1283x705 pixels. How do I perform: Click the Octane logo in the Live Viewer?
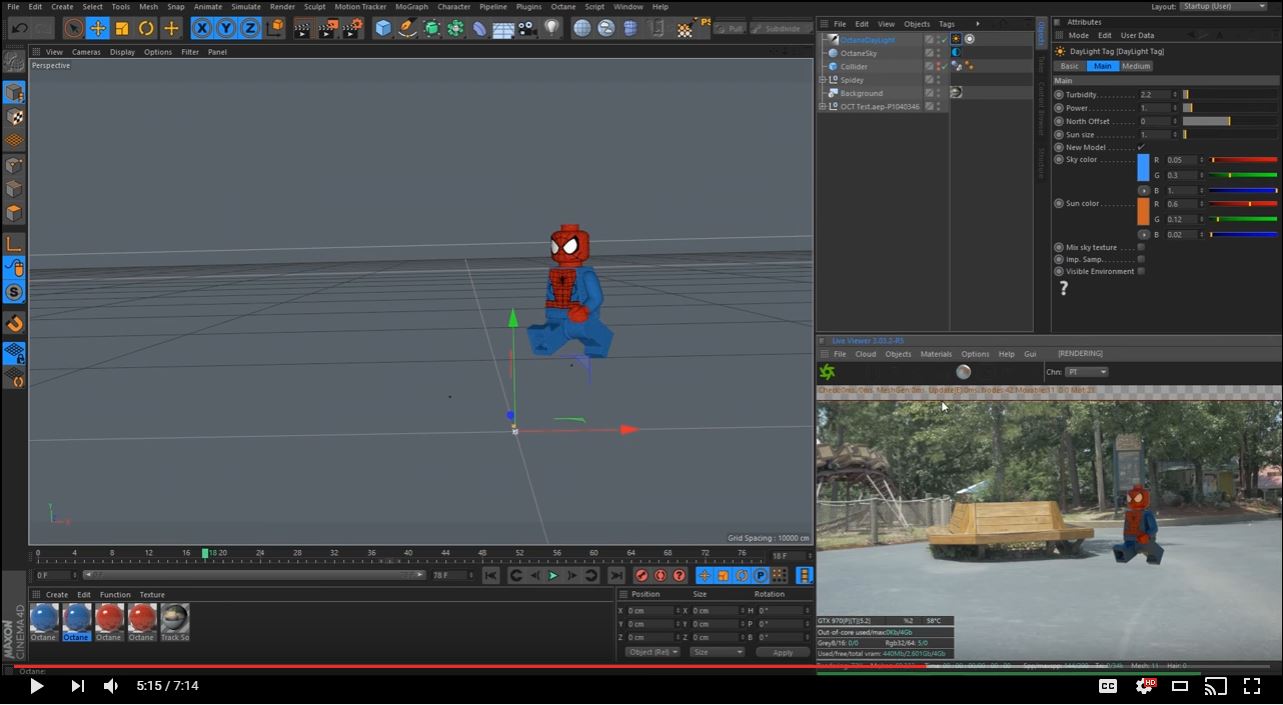coord(827,372)
